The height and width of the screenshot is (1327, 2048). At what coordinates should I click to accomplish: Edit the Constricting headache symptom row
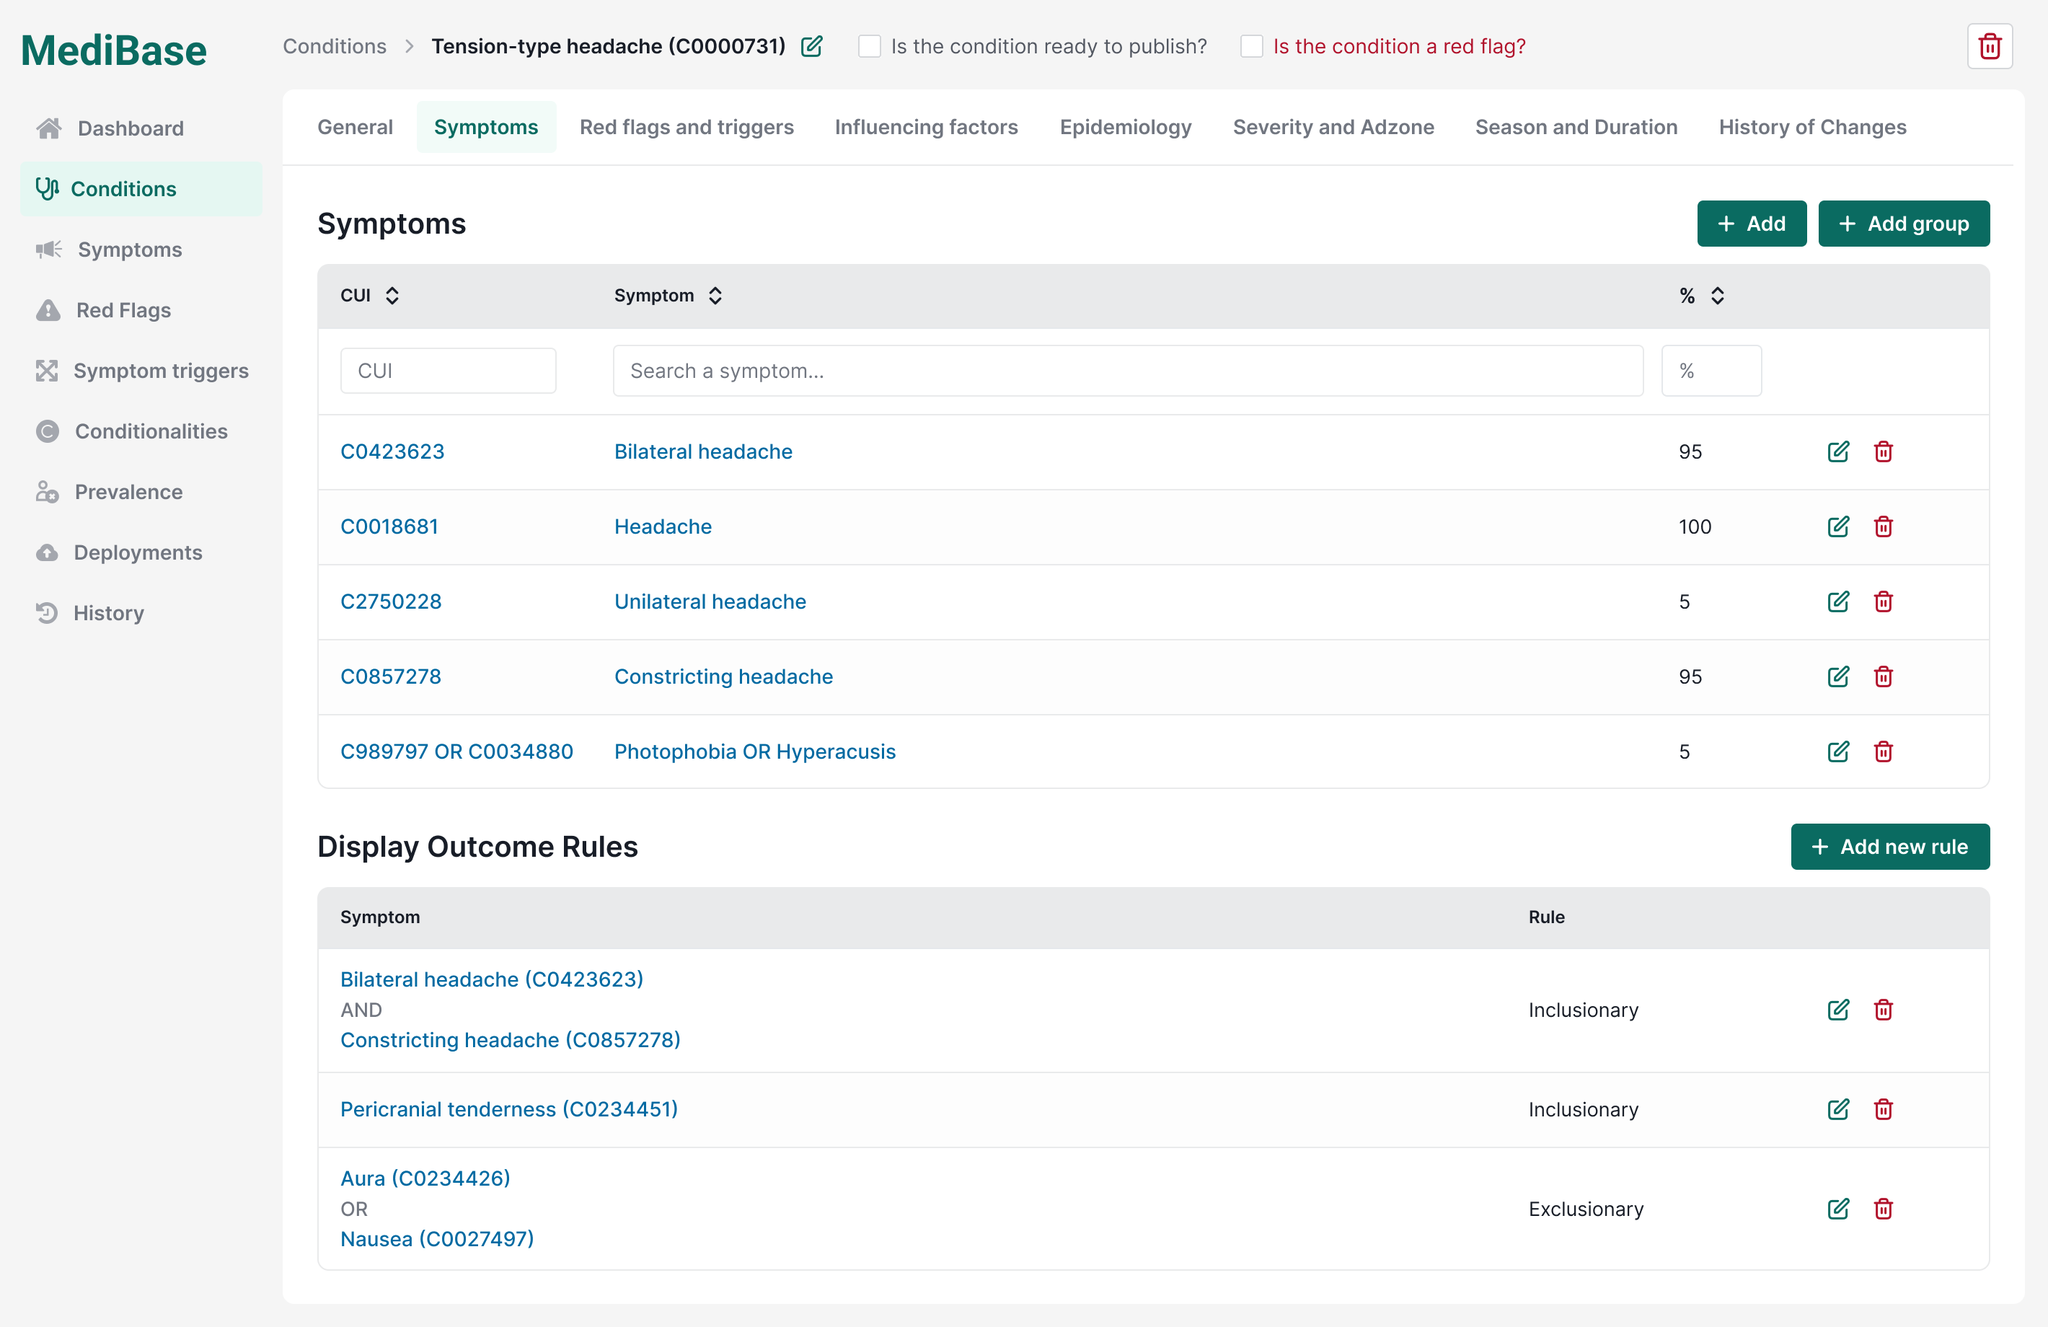(1838, 676)
